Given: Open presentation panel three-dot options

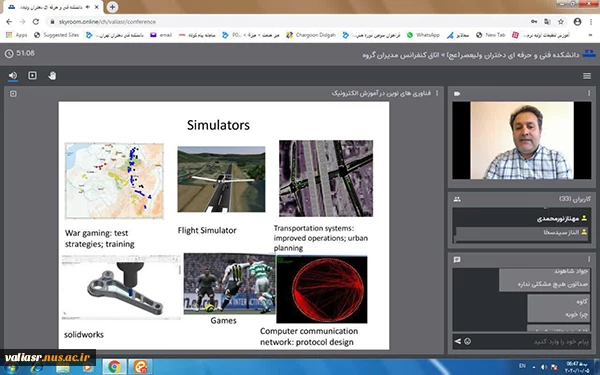Looking at the screenshot, I should [x=437, y=93].
